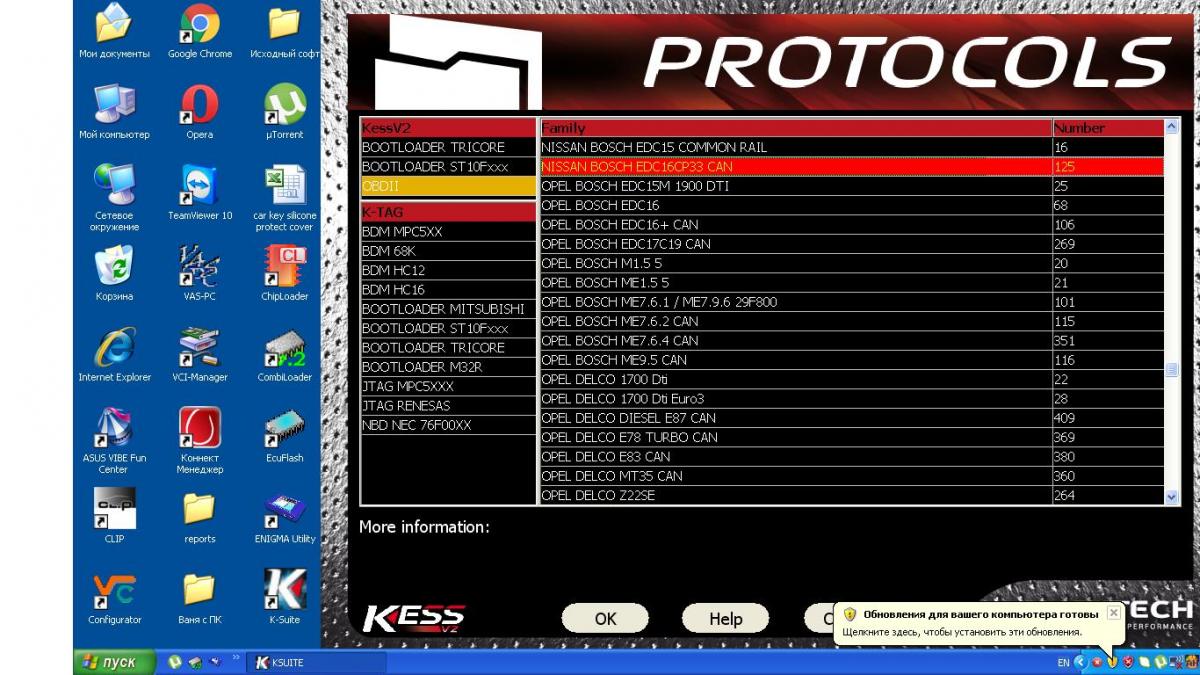1200x675 pixels.
Task: Close the update notification balloon
Action: click(x=1113, y=613)
